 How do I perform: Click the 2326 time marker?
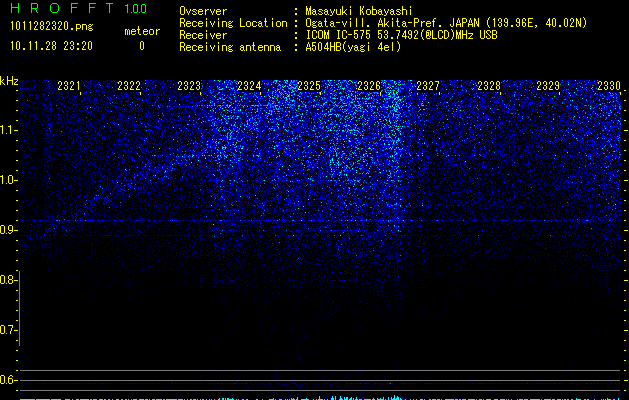[x=369, y=86]
